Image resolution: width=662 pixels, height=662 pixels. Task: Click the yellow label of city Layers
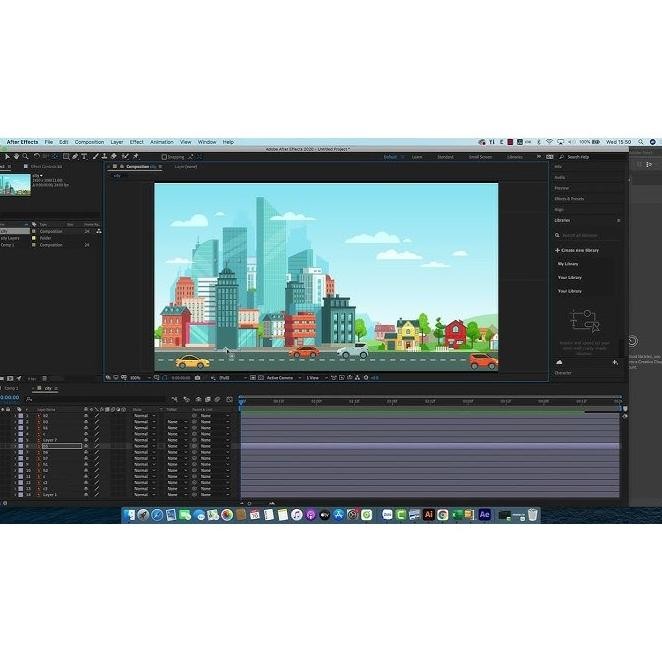[34, 238]
